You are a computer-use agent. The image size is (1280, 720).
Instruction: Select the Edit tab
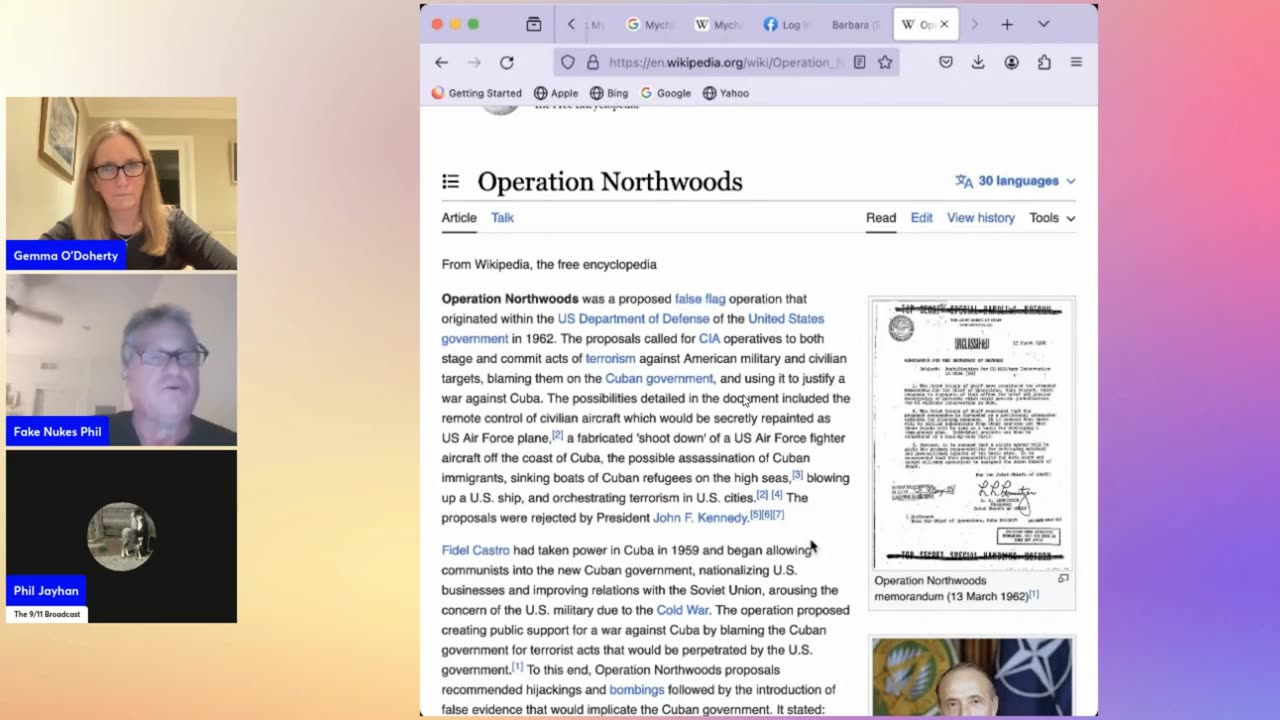coord(921,218)
